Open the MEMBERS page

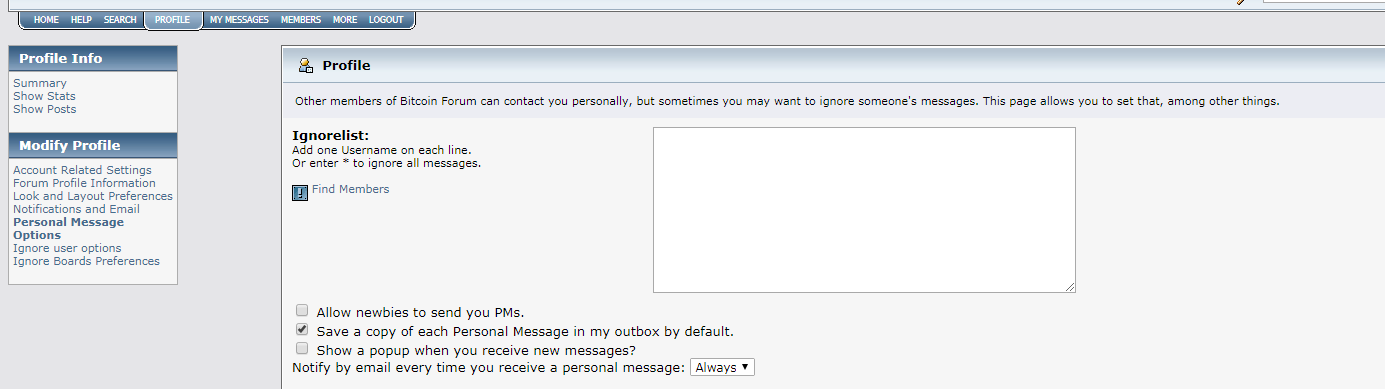(x=301, y=20)
